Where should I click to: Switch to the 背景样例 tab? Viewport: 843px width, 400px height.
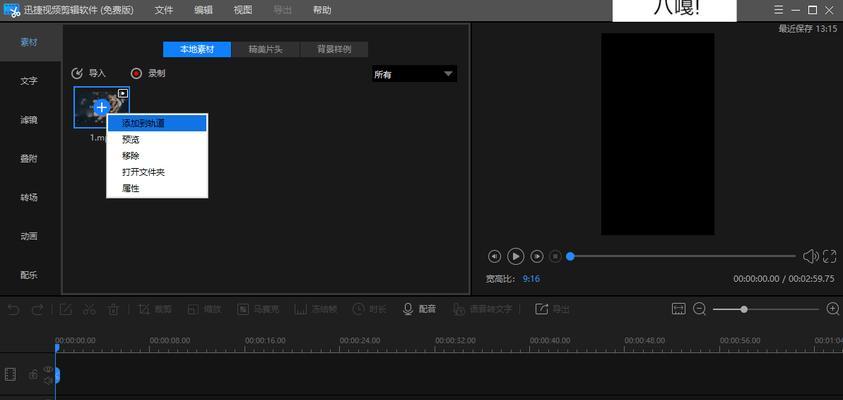click(334, 49)
